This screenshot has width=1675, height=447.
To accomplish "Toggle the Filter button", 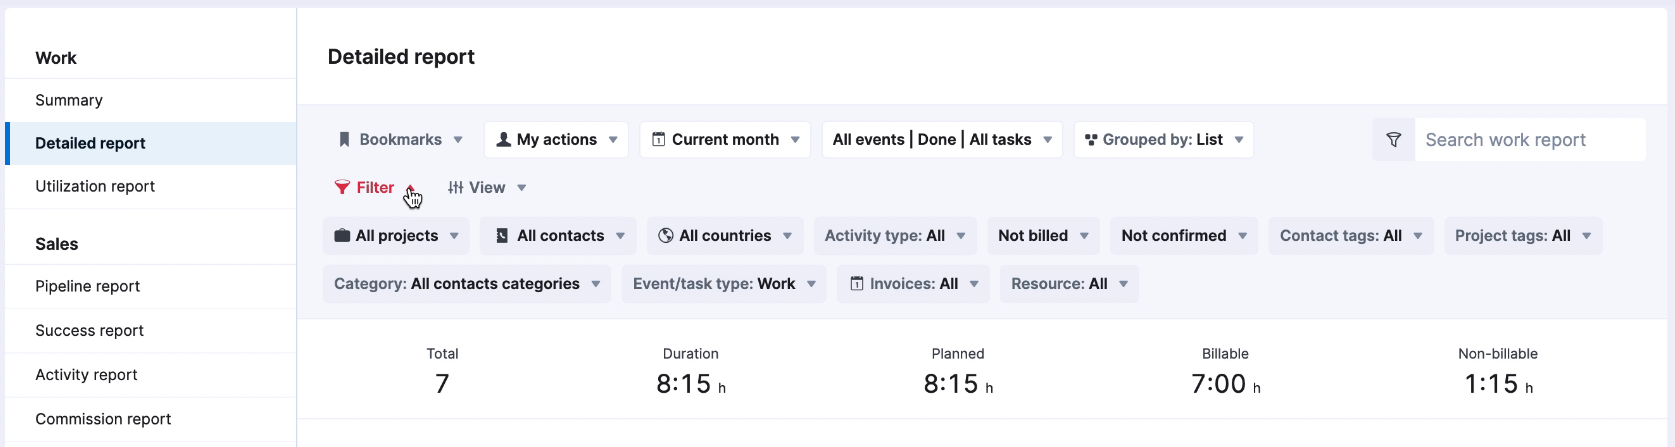I will click(375, 188).
